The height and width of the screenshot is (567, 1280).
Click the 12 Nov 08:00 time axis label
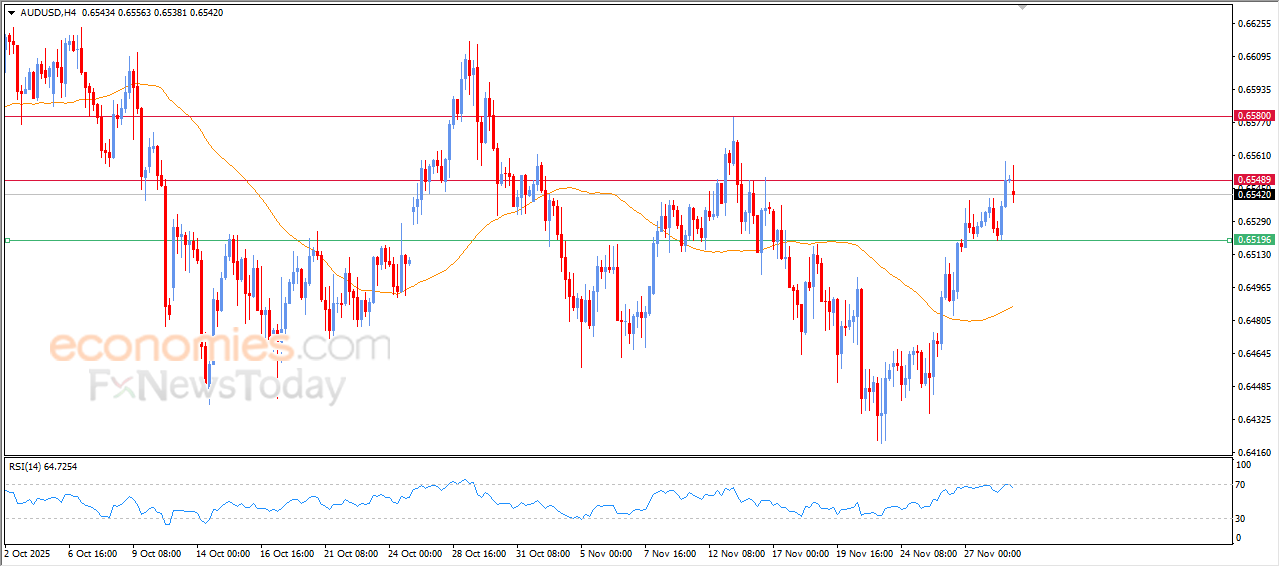click(737, 553)
